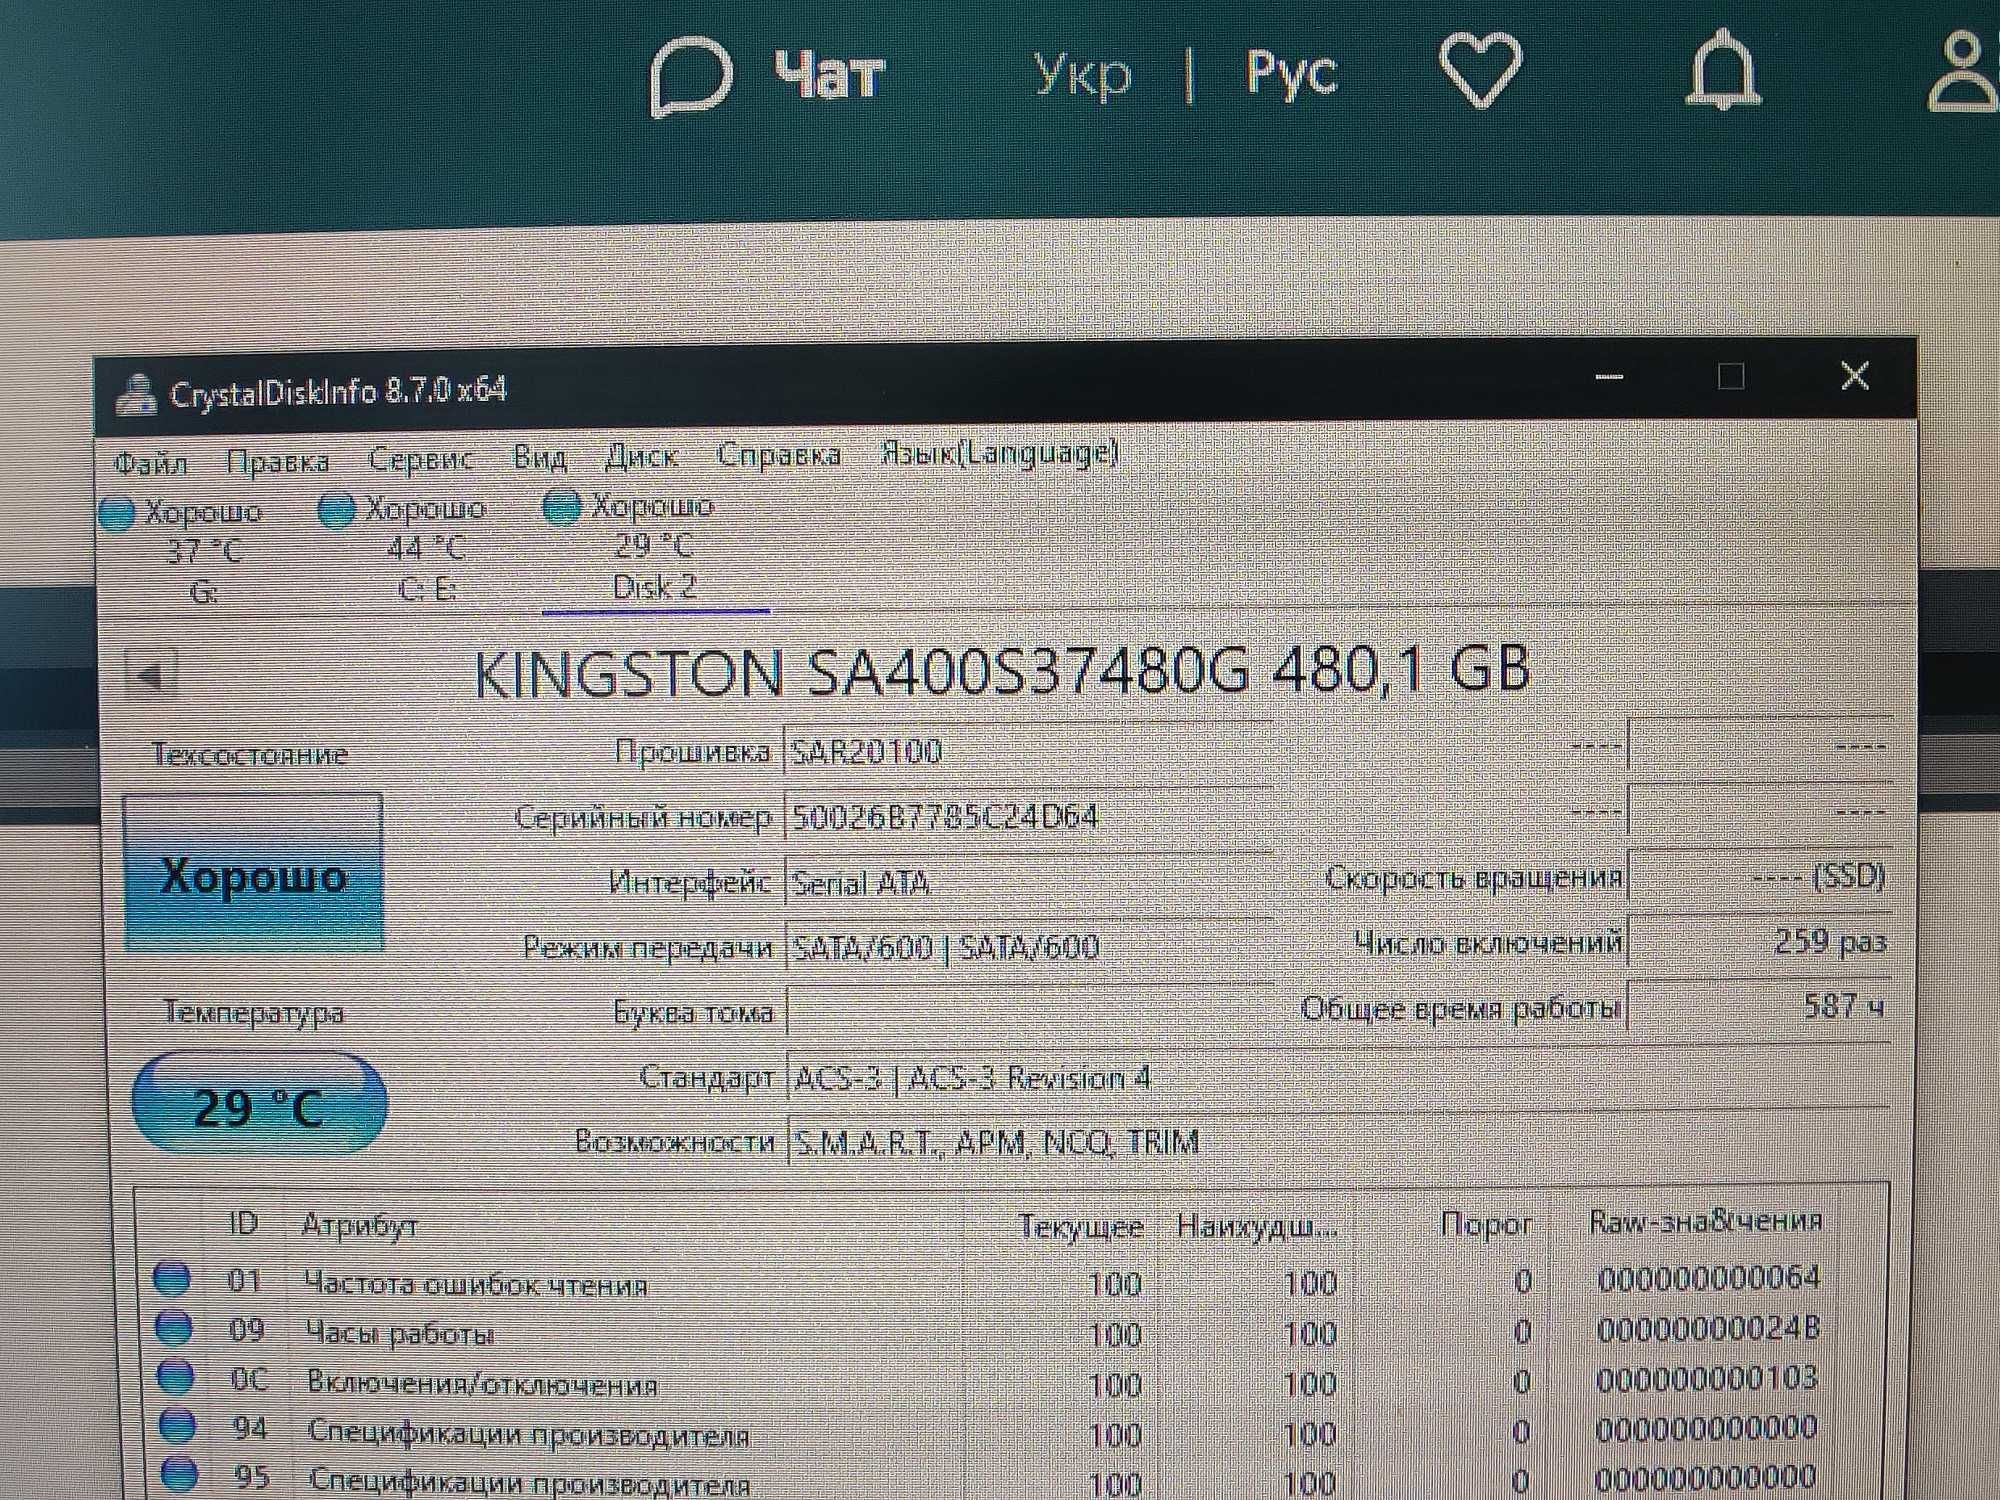Open the Вид menu
2000x1500 pixels.
[x=540, y=458]
